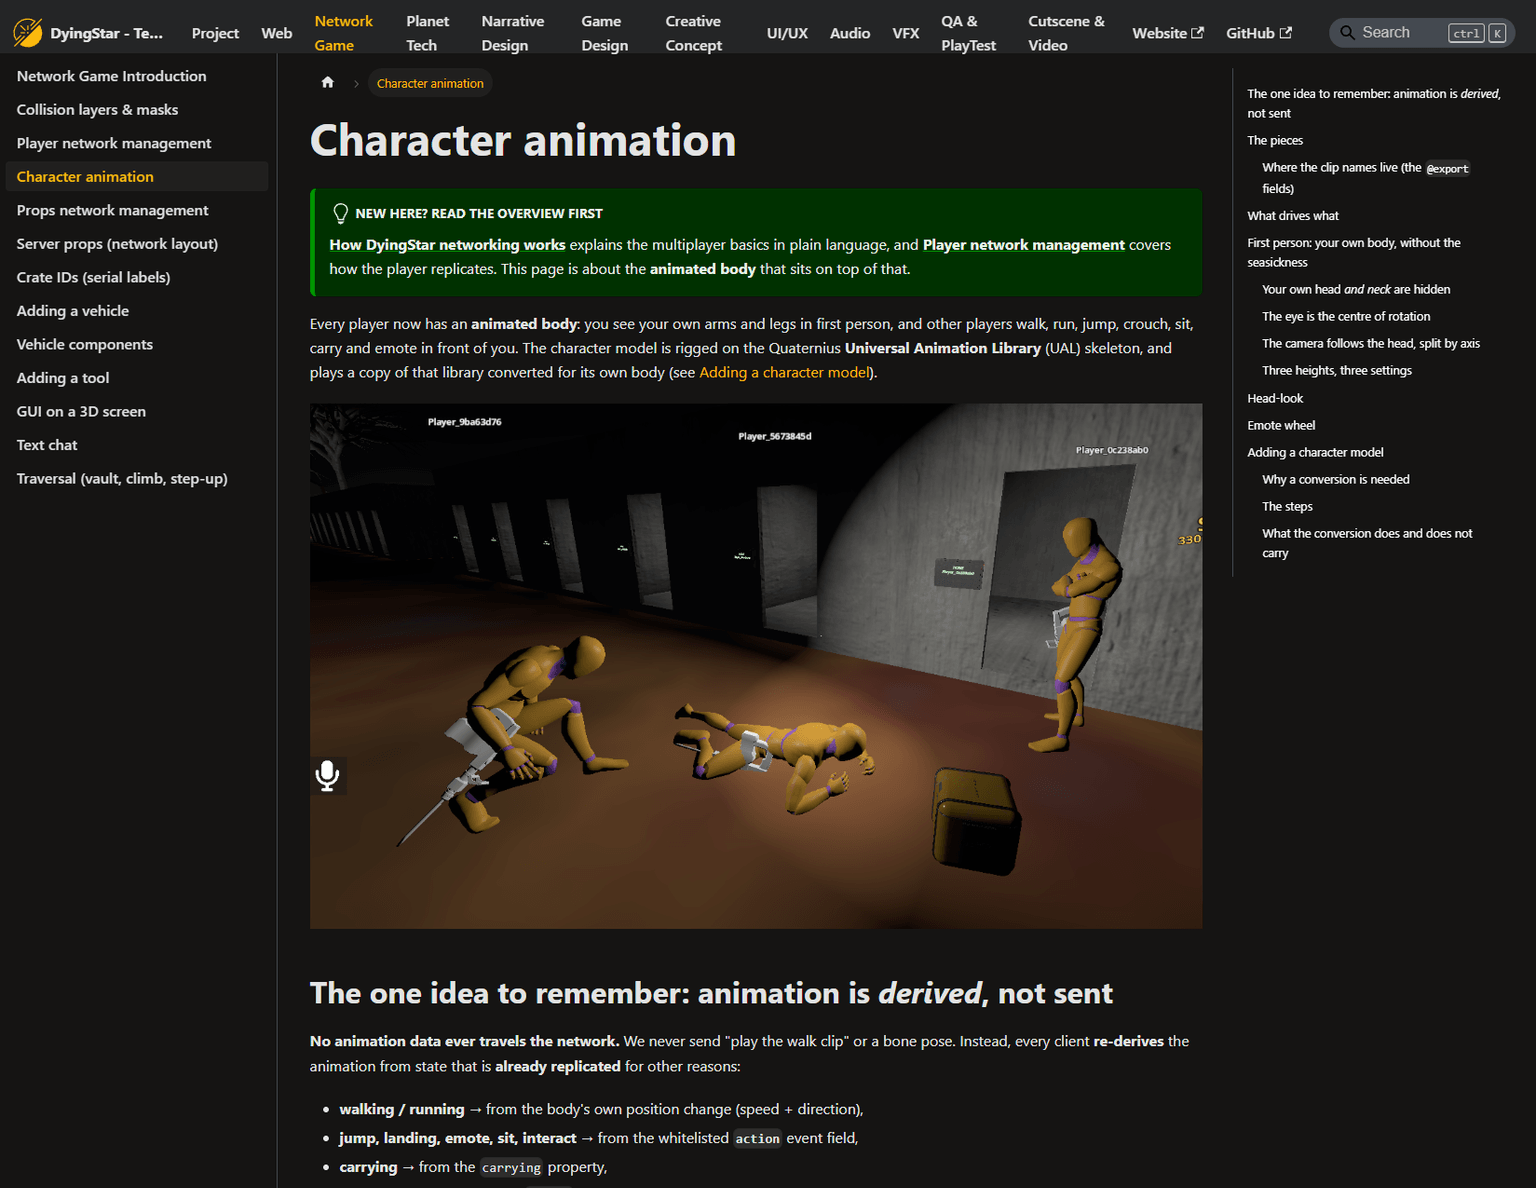
Task: Jump to Your own head and neck hidden
Action: click(x=1356, y=289)
